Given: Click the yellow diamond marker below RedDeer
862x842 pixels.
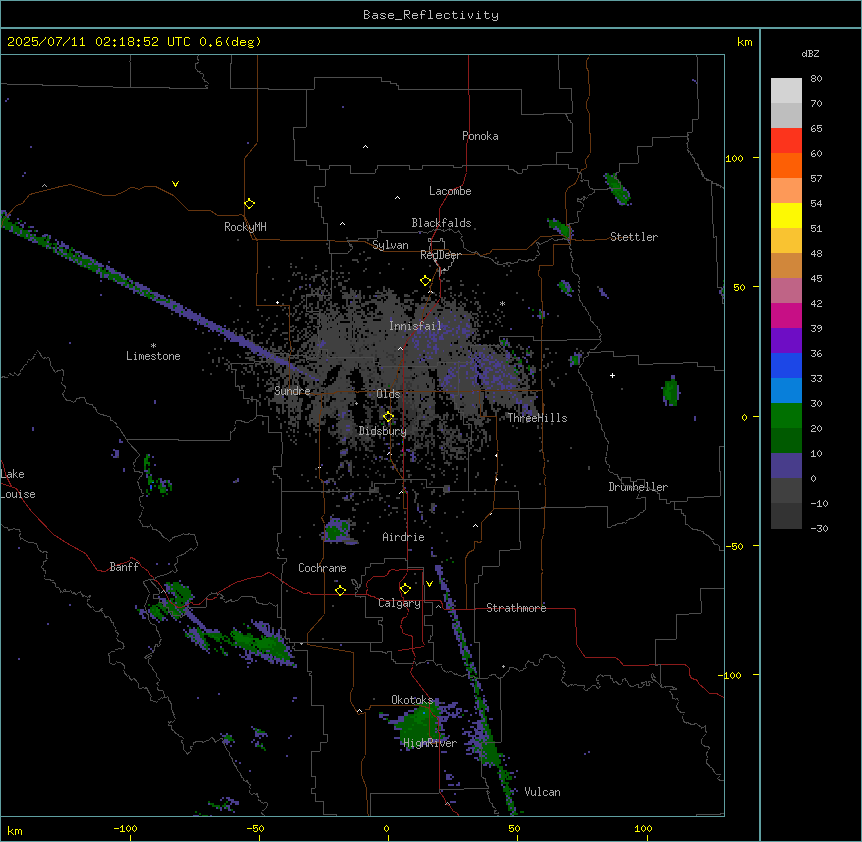Looking at the screenshot, I should point(425,281).
